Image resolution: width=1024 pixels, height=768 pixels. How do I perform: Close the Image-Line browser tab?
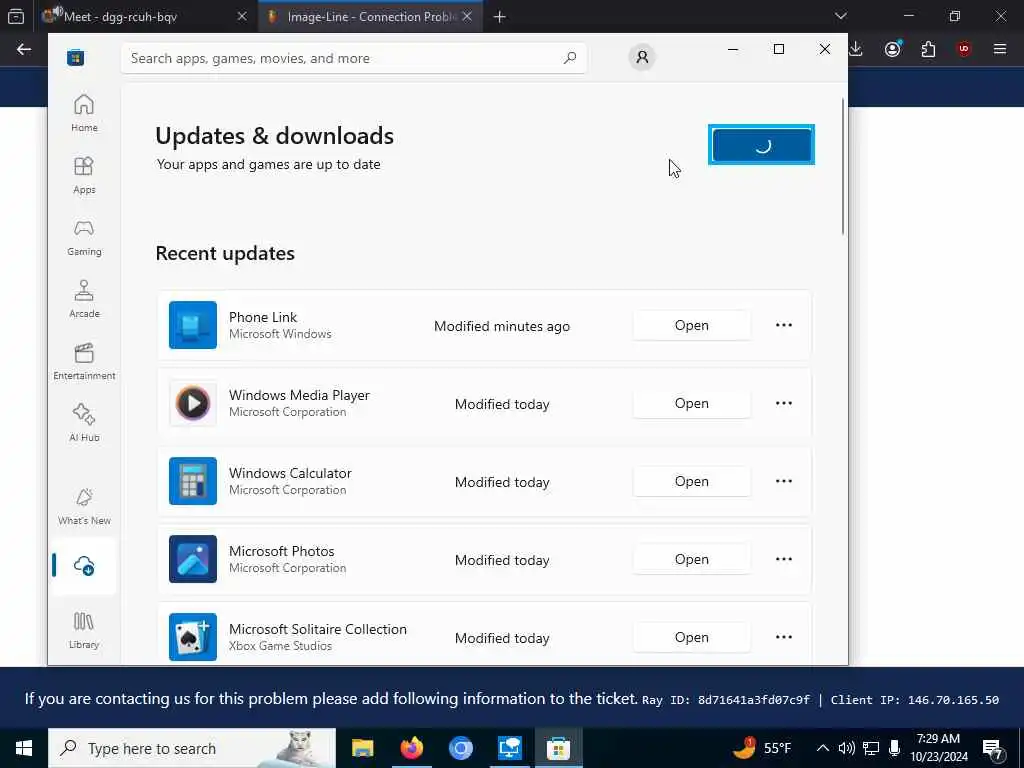pyautogui.click(x=467, y=16)
